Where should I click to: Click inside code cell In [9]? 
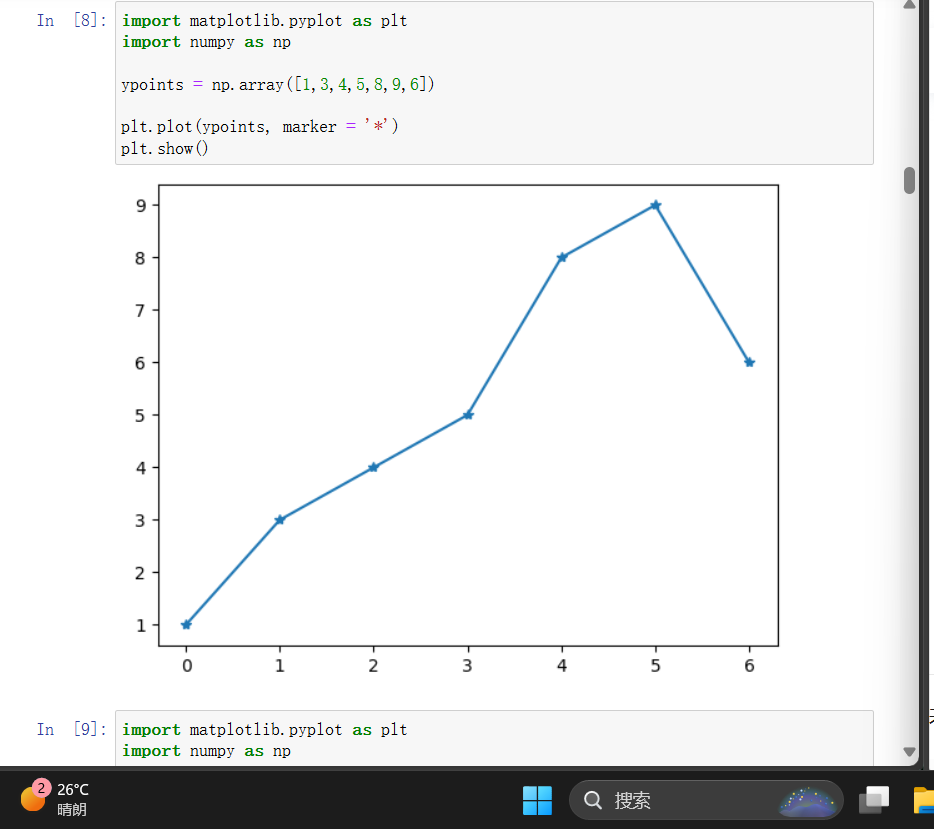click(494, 738)
